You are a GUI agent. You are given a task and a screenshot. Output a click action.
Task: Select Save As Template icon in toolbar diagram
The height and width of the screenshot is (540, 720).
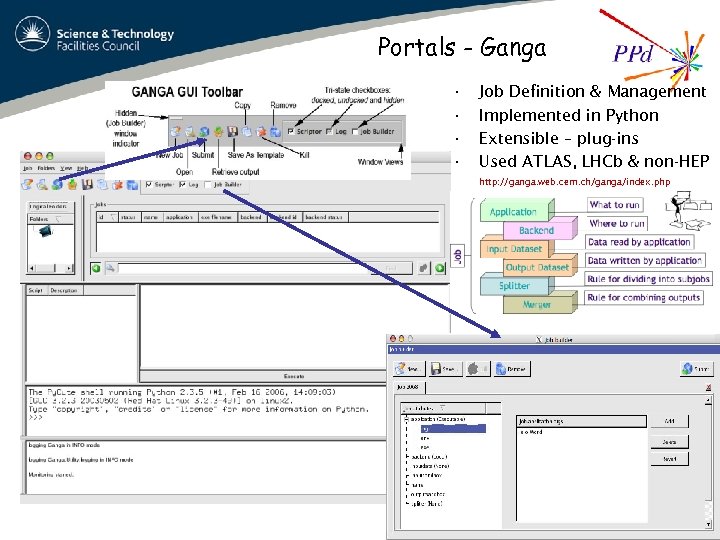pyautogui.click(x=233, y=132)
